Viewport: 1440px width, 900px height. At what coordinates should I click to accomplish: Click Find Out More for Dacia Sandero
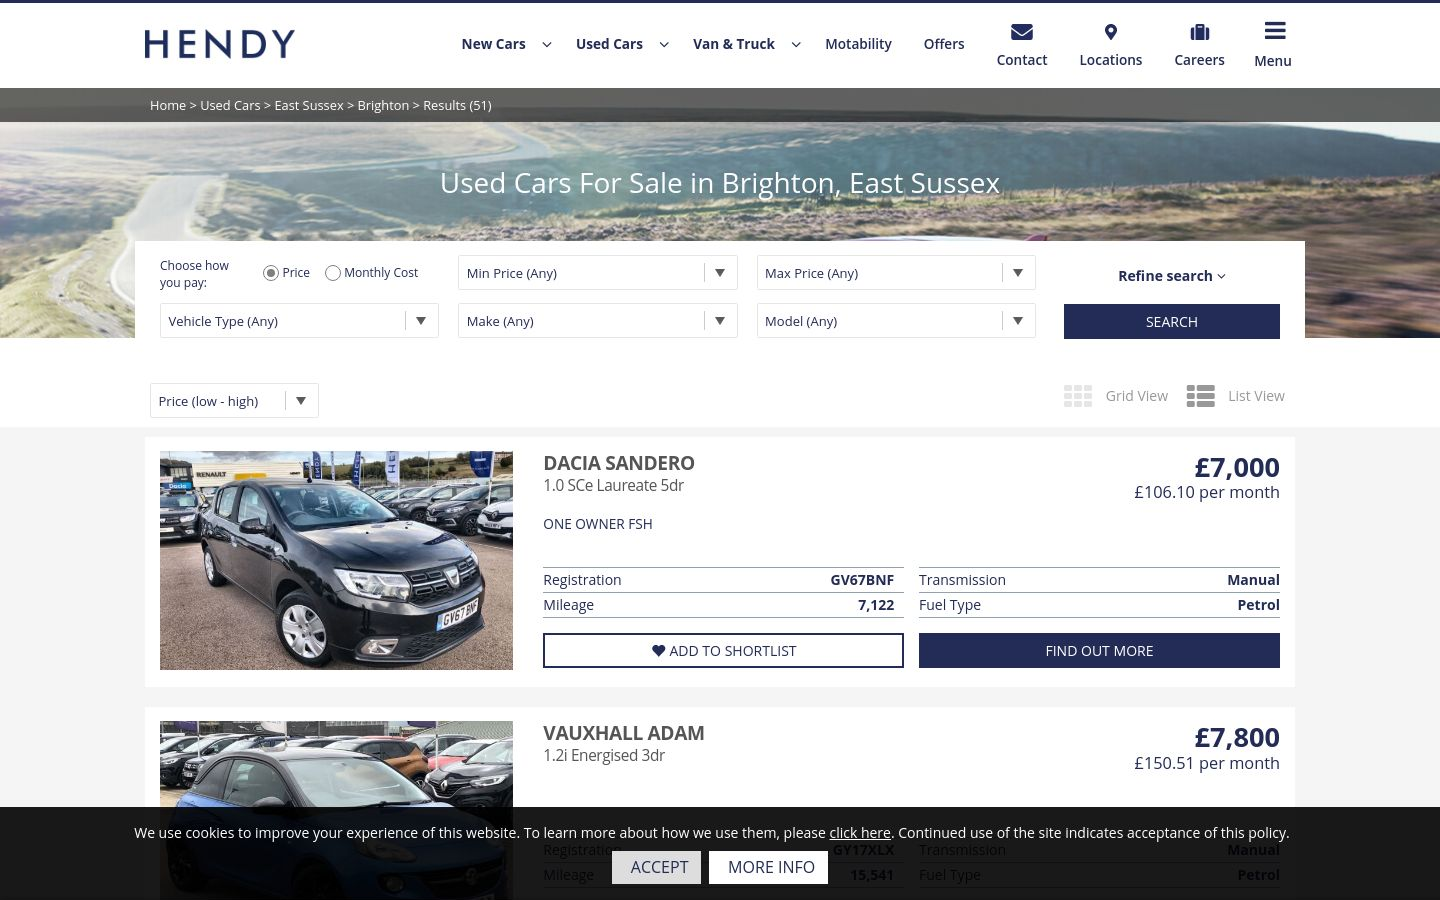1099,651
